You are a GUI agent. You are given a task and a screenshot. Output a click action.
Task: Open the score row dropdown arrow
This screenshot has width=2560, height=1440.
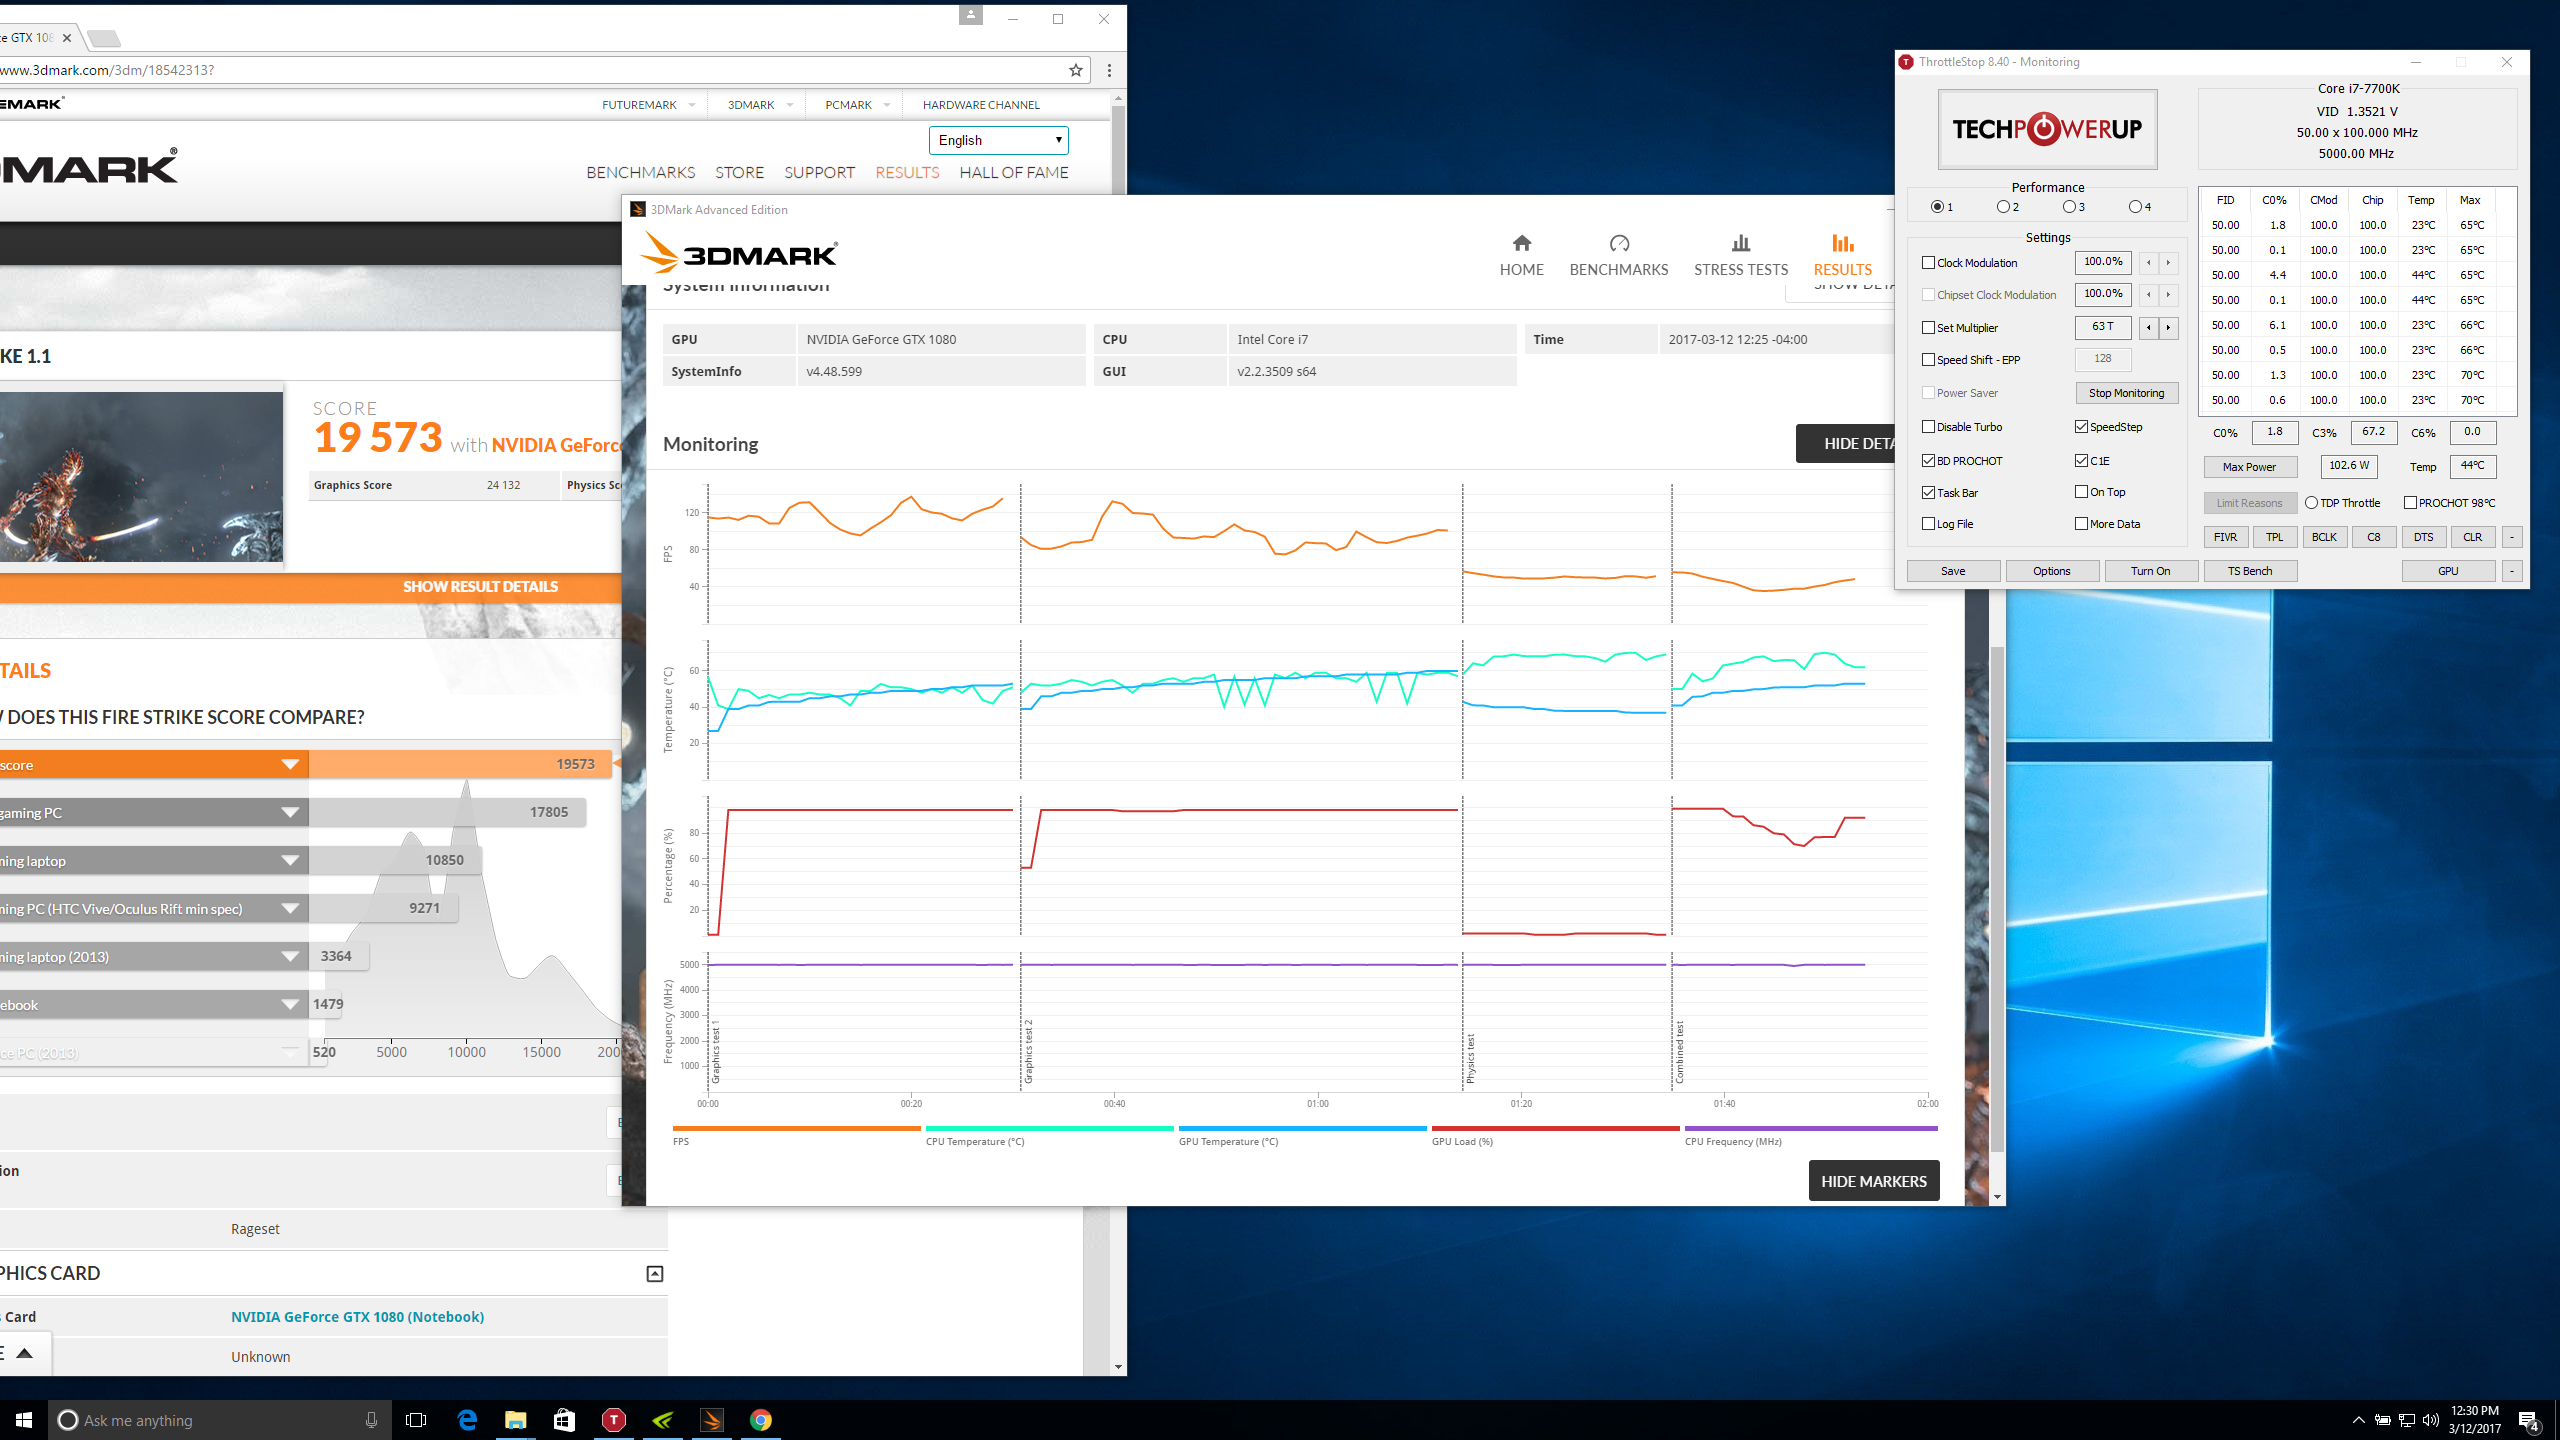(290, 764)
